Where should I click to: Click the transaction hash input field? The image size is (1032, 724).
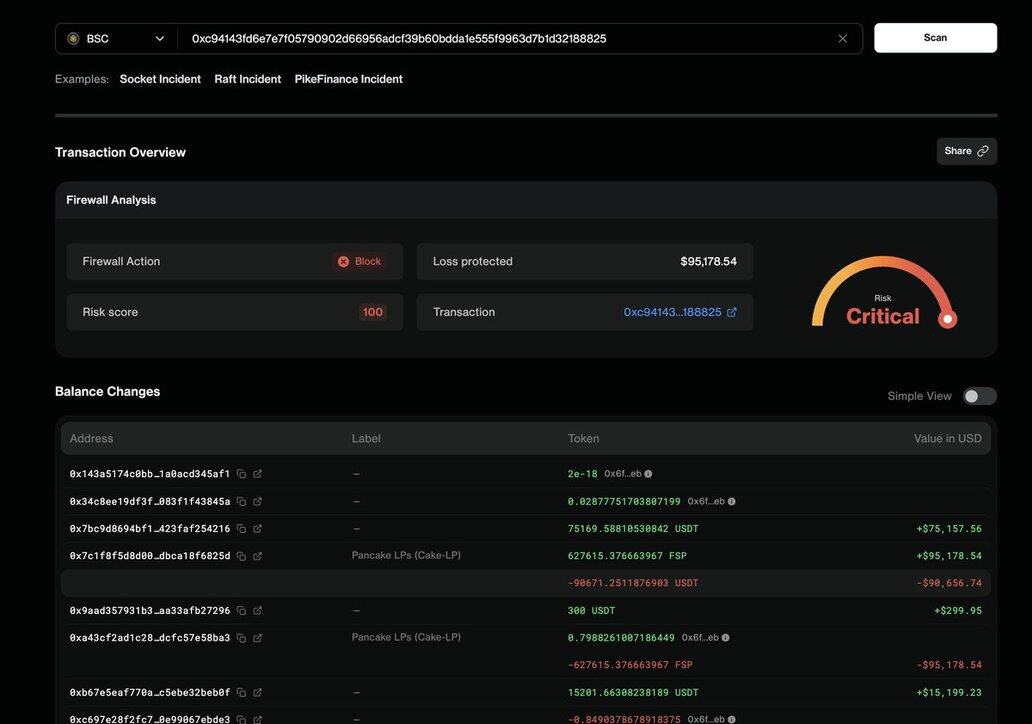500,39
